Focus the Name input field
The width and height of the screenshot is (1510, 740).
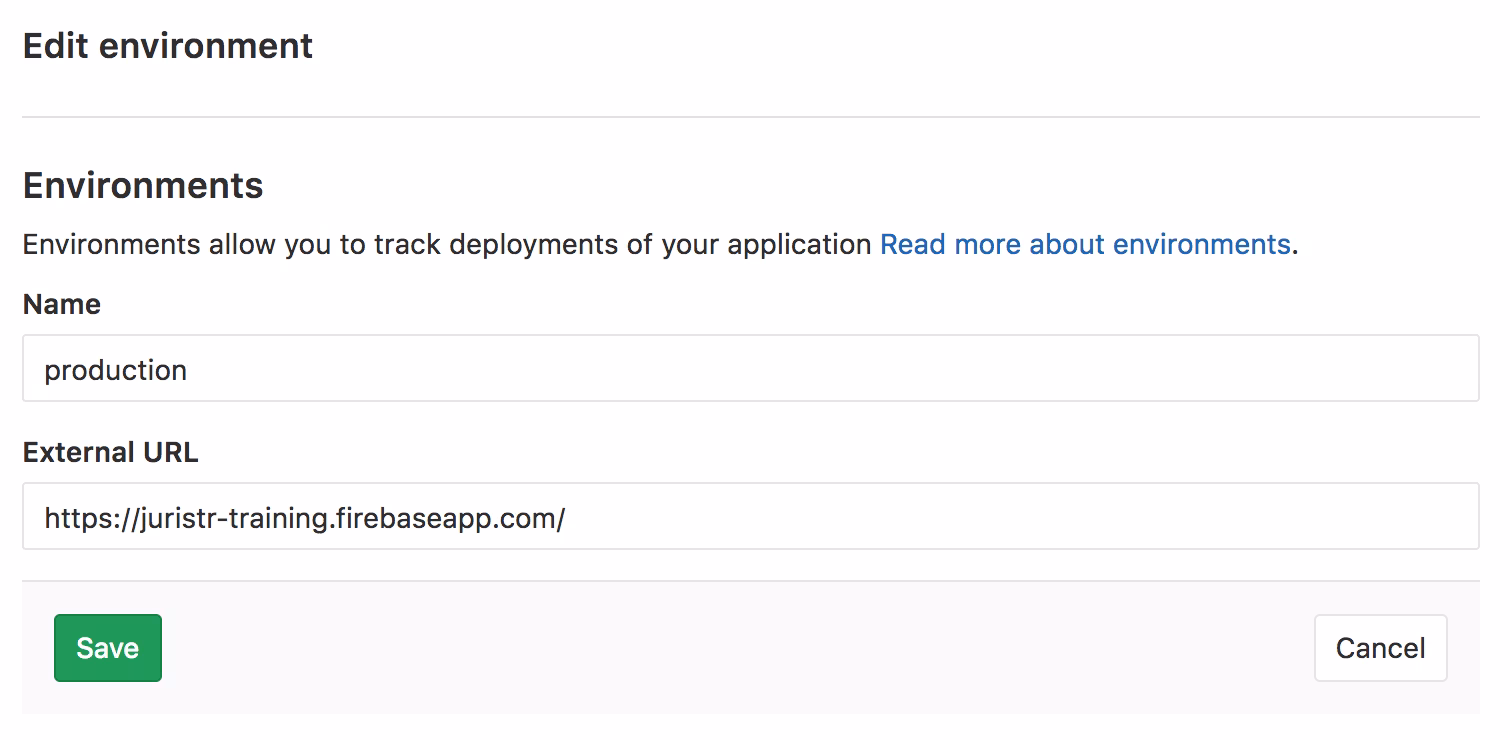750,369
